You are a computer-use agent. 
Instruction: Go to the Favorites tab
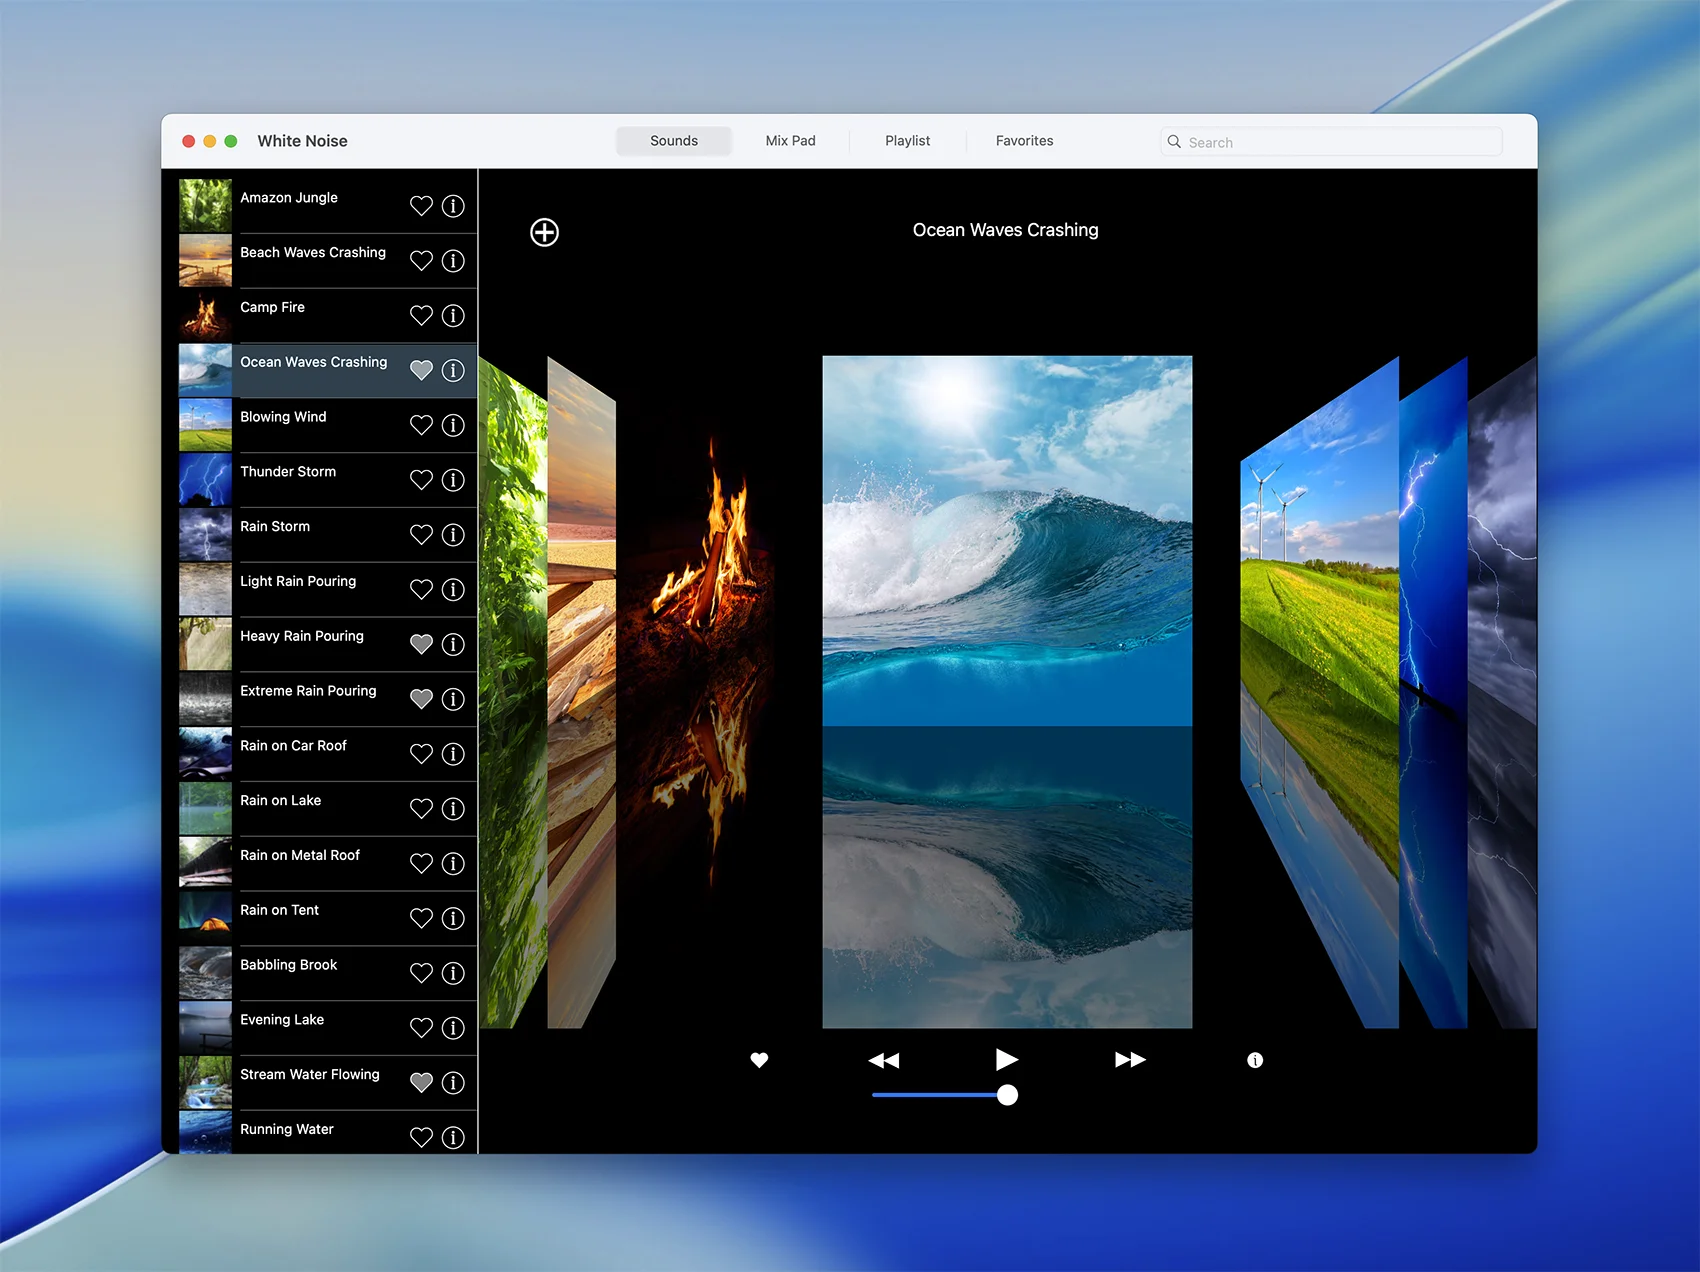(x=1024, y=141)
